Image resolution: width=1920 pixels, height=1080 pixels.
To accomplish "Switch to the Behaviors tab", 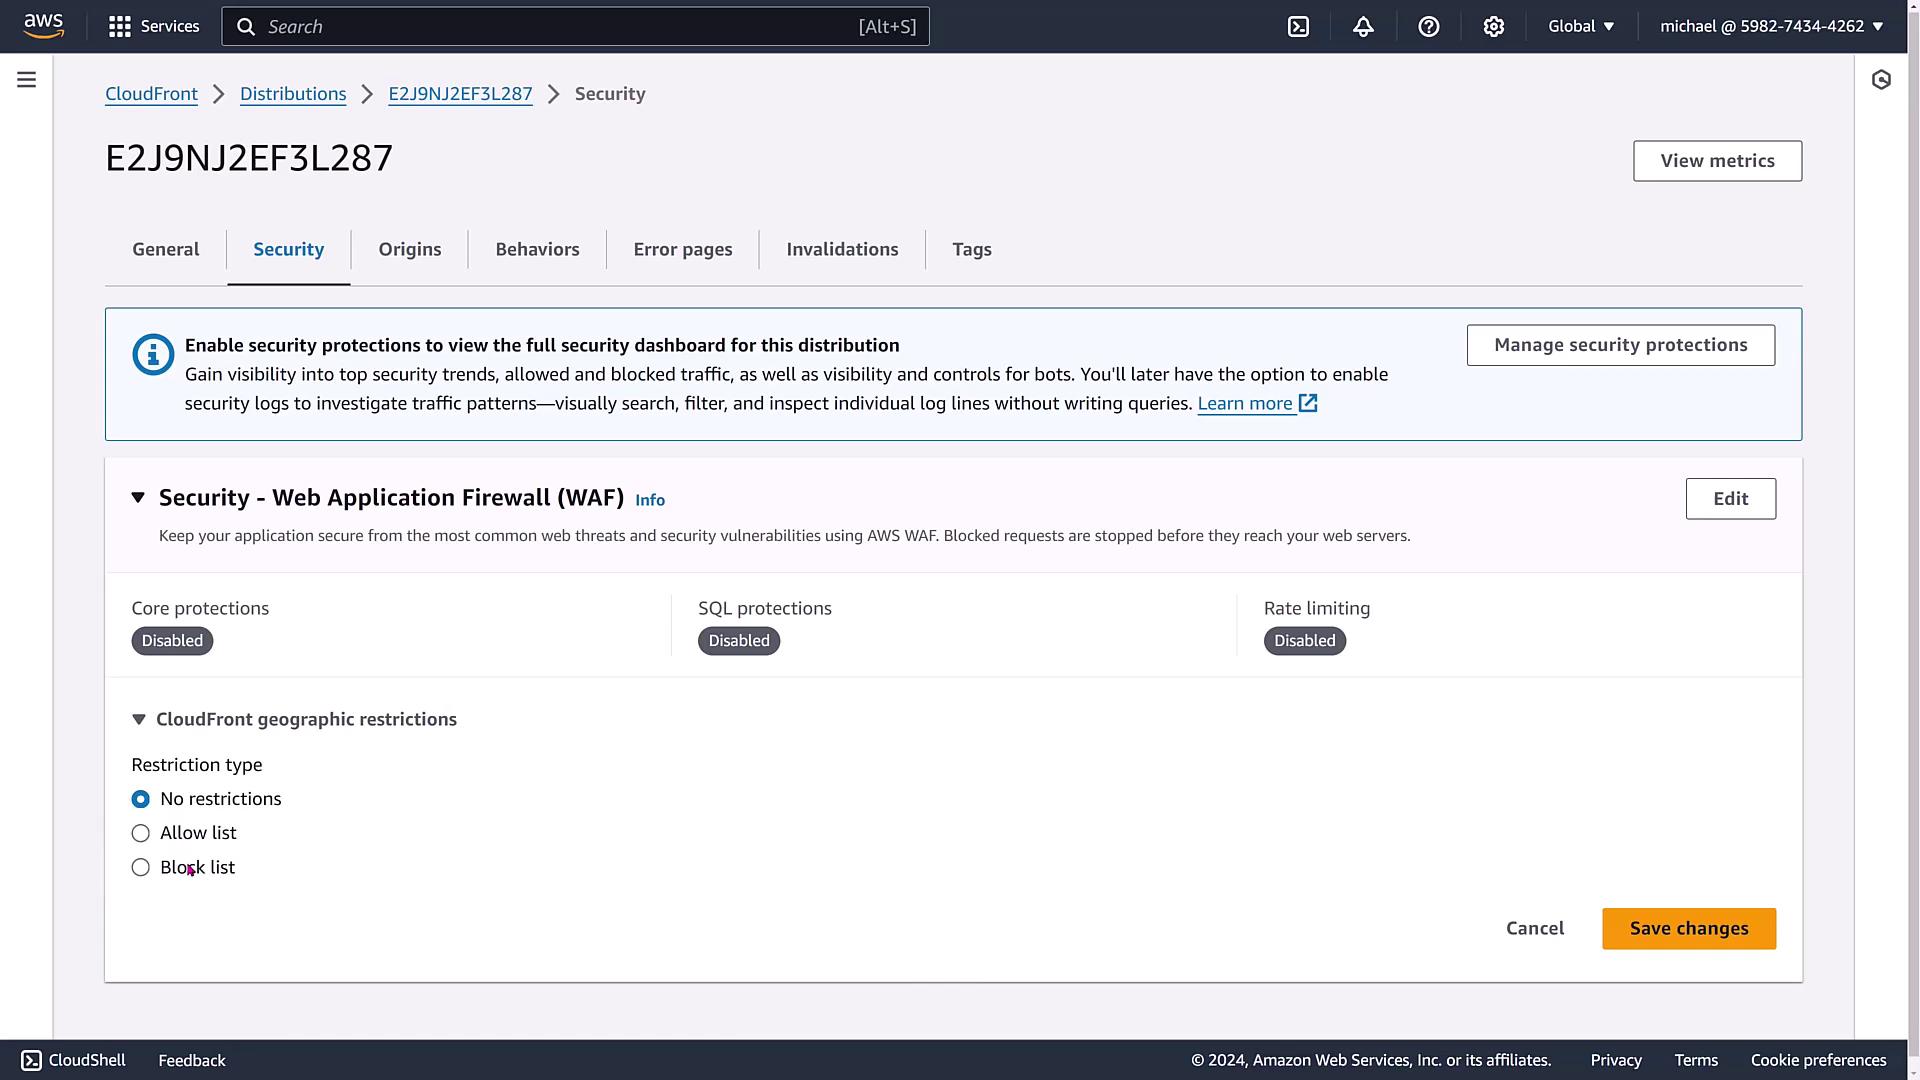I will click(537, 250).
